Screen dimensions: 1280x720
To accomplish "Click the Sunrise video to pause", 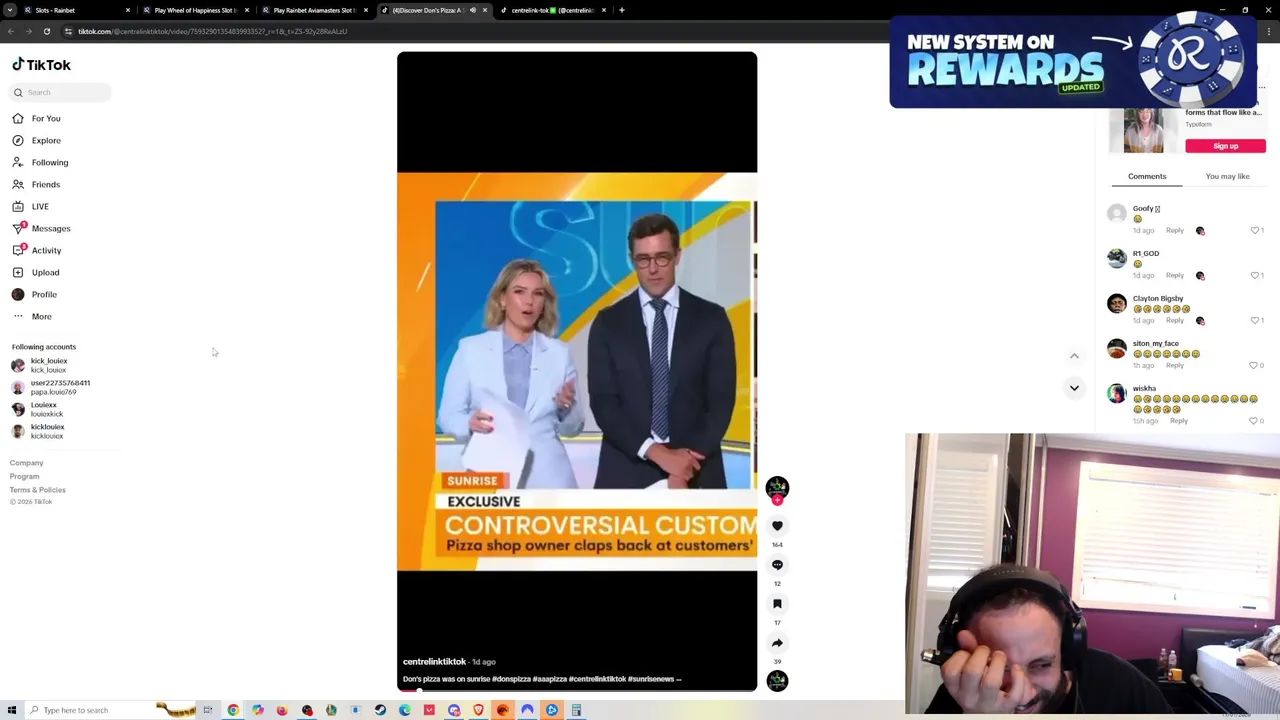I will click(x=577, y=371).
